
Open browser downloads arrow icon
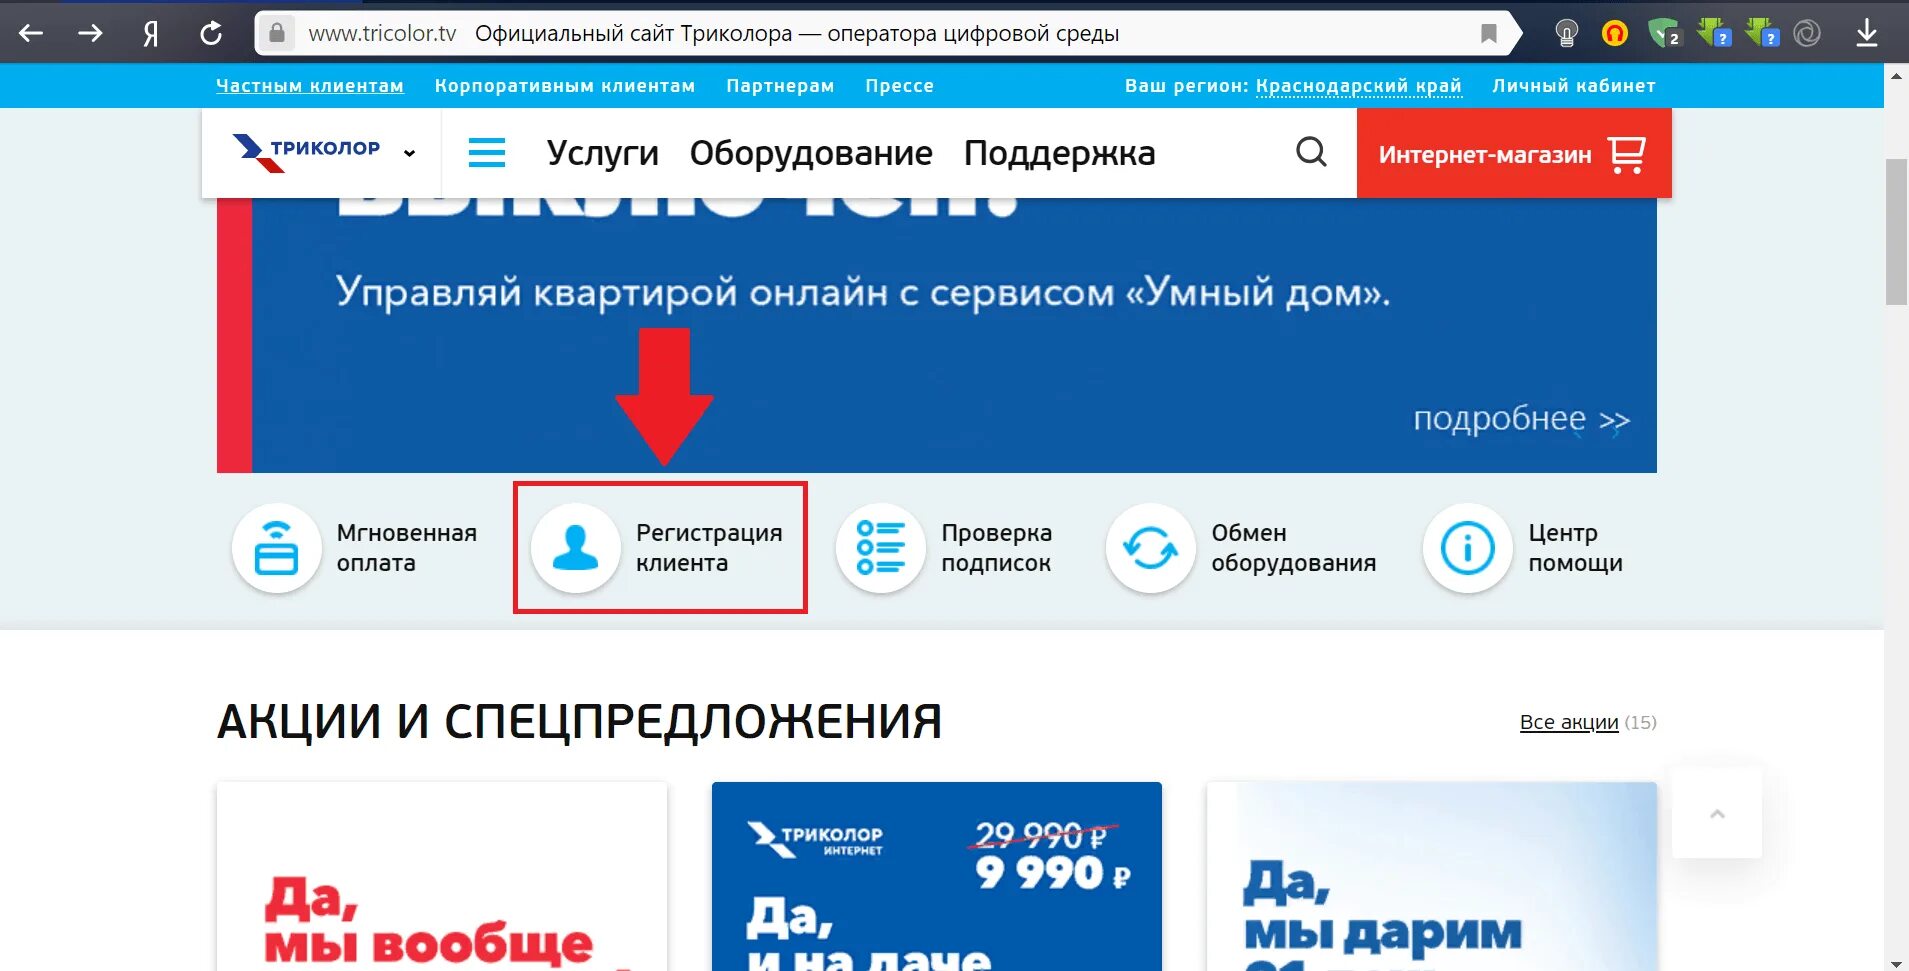coord(1866,33)
